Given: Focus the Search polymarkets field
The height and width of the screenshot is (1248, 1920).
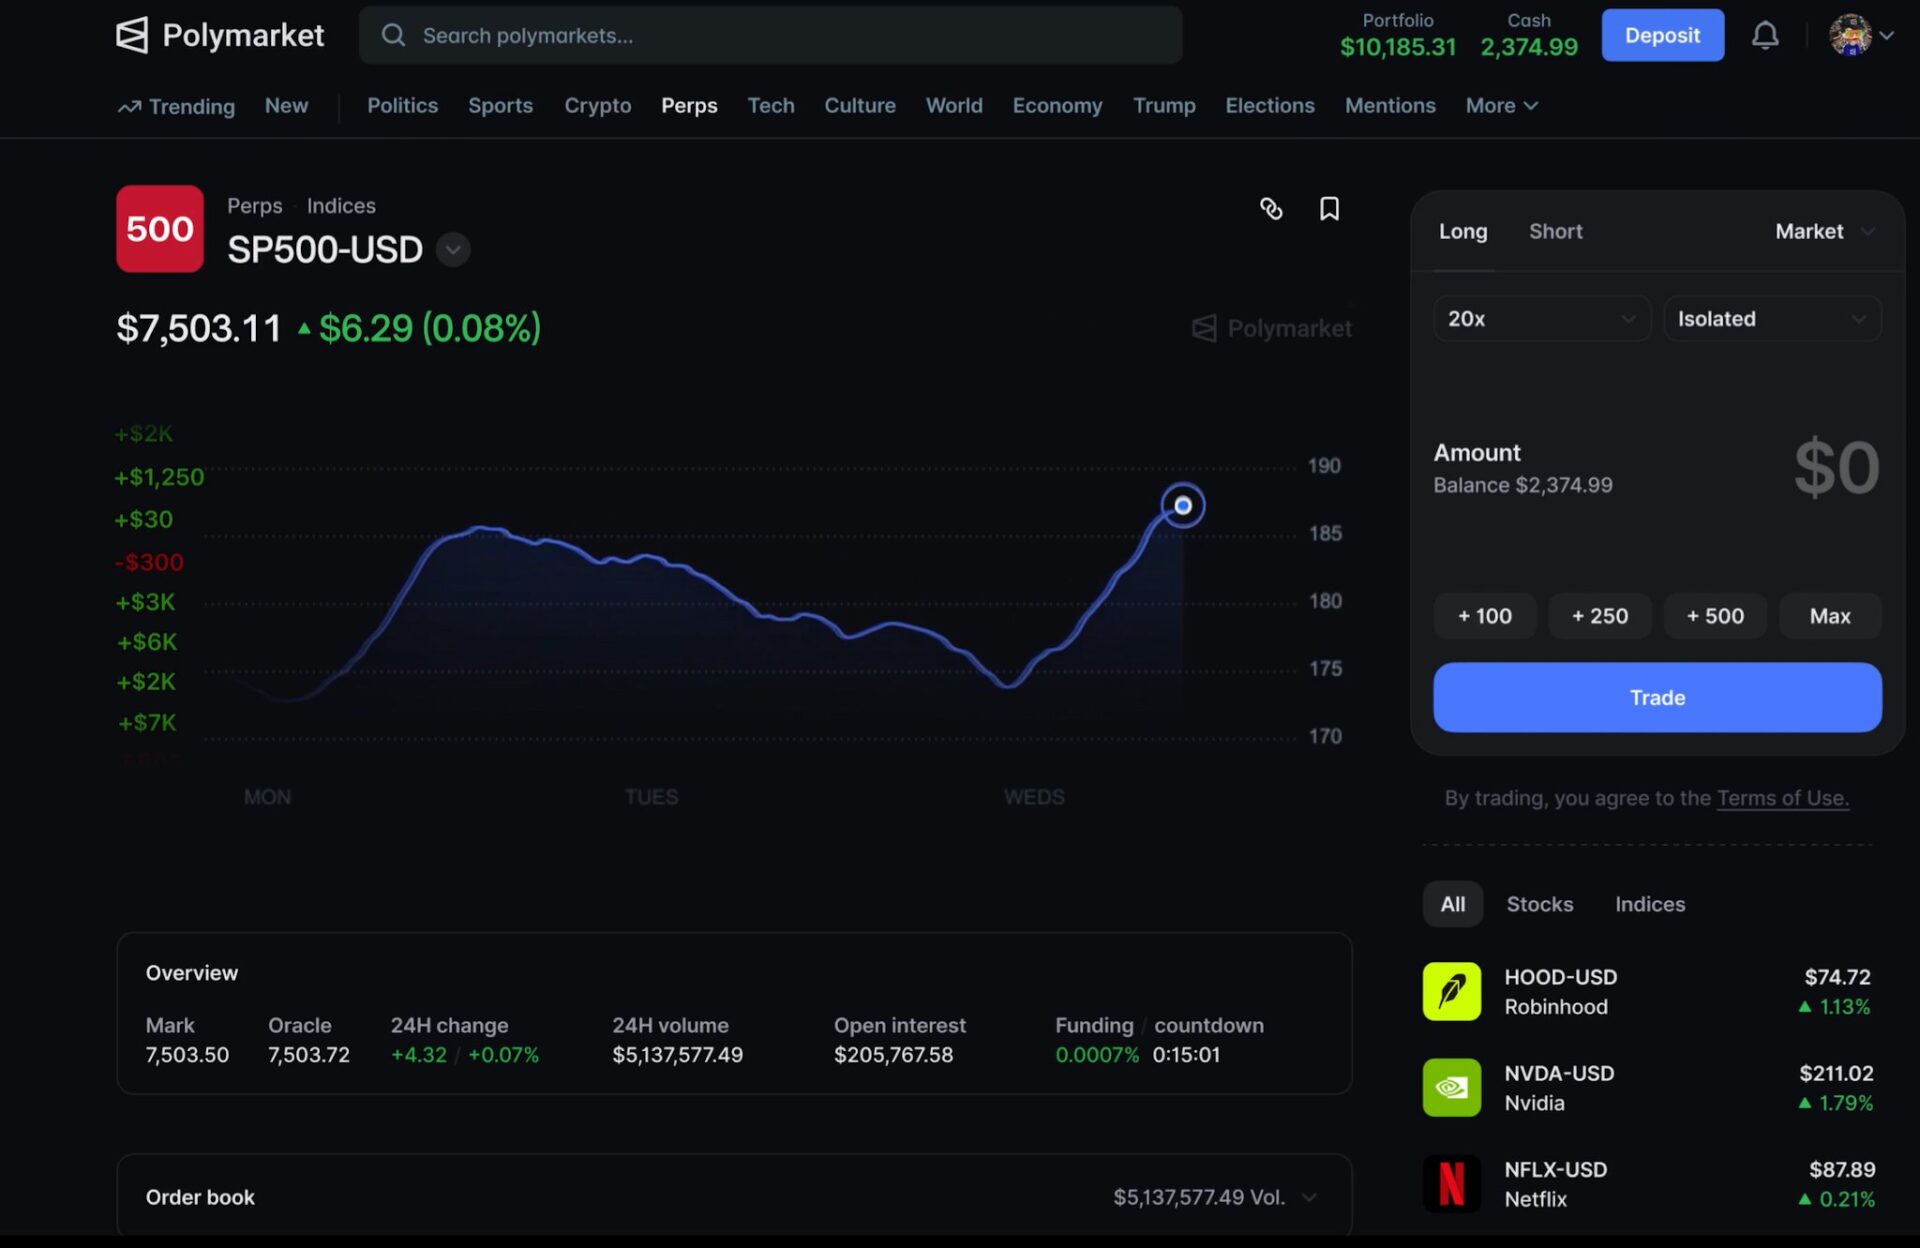Looking at the screenshot, I should pos(770,35).
